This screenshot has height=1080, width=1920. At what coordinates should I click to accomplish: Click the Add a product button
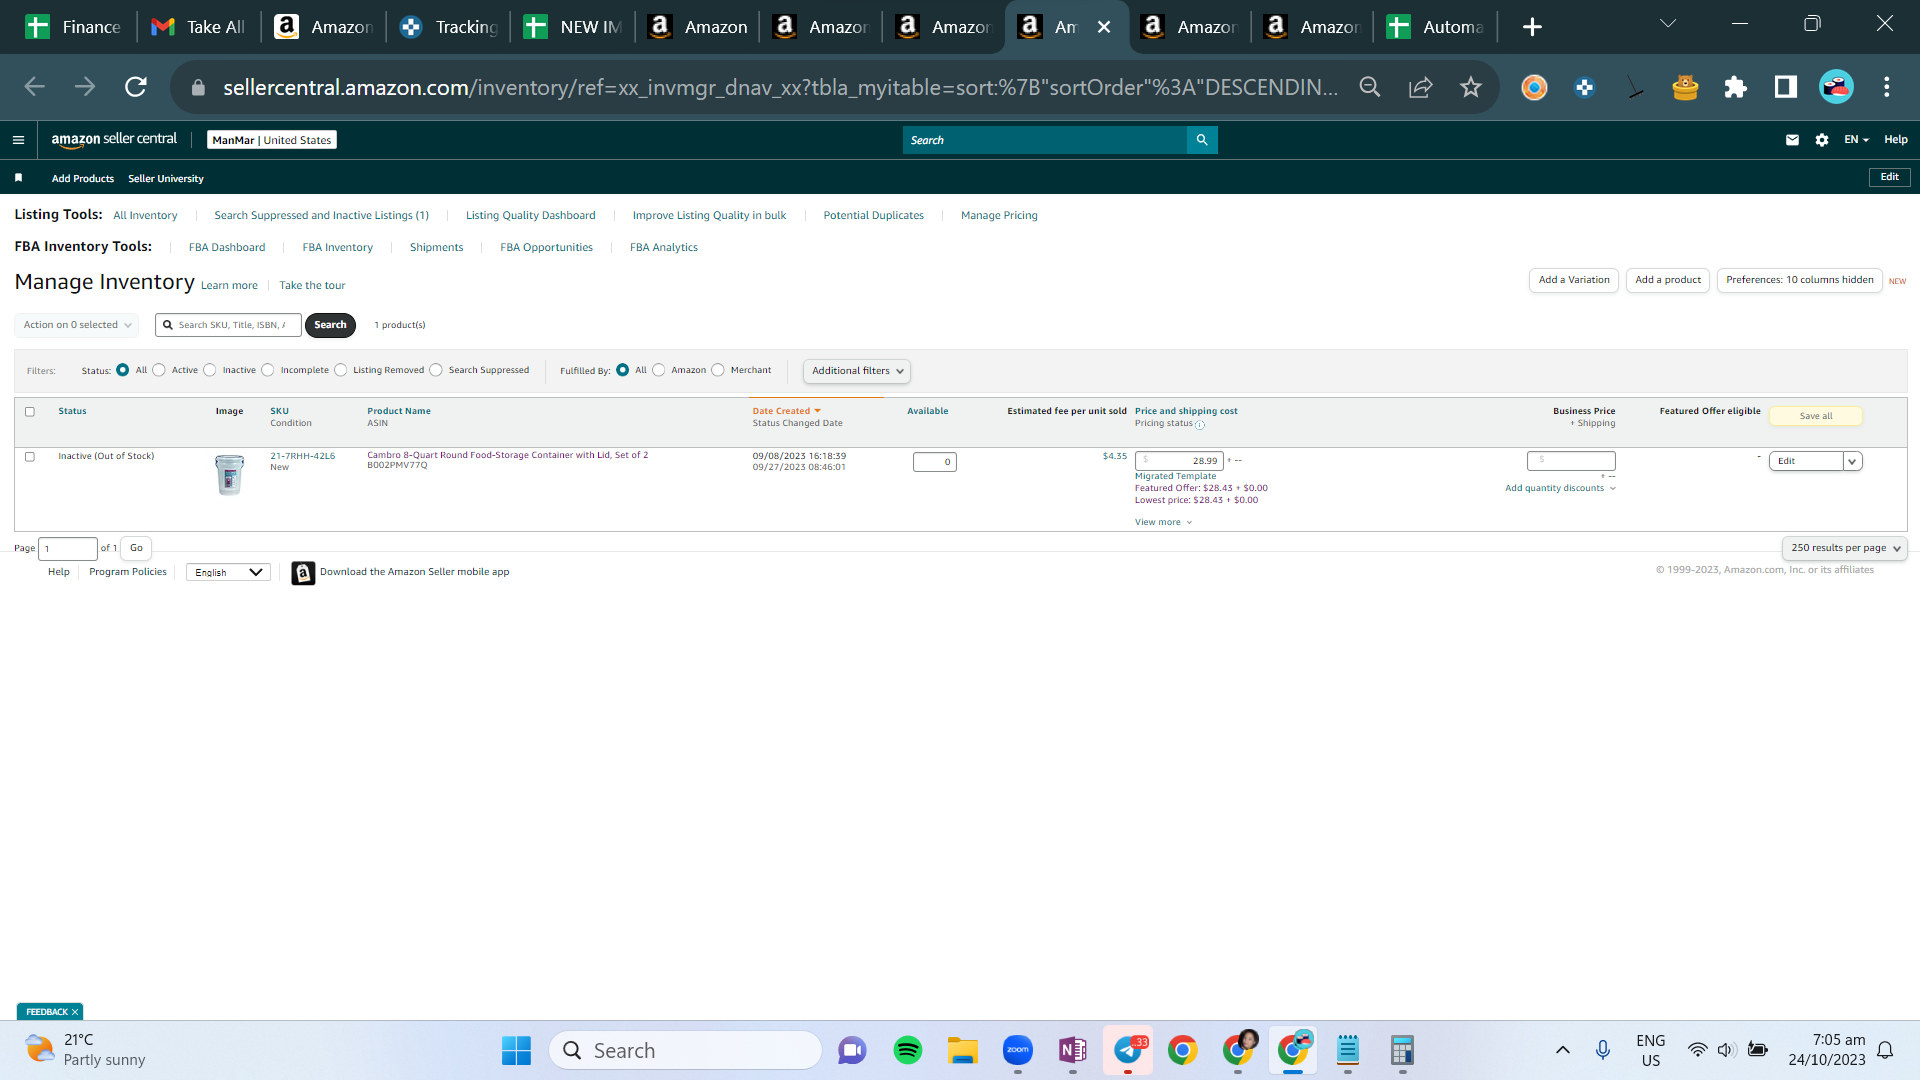point(1668,280)
